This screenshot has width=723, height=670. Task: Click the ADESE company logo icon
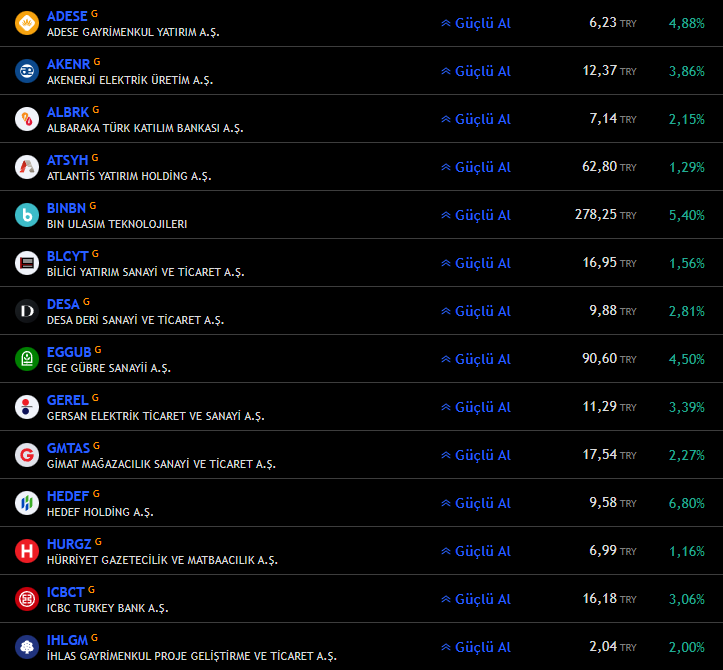tap(27, 23)
